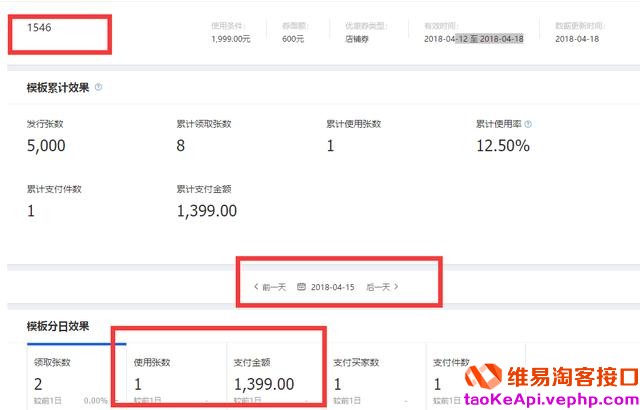This screenshot has height=410, width=640.
Task: Go to previous day with 前一天
Action: click(270, 287)
